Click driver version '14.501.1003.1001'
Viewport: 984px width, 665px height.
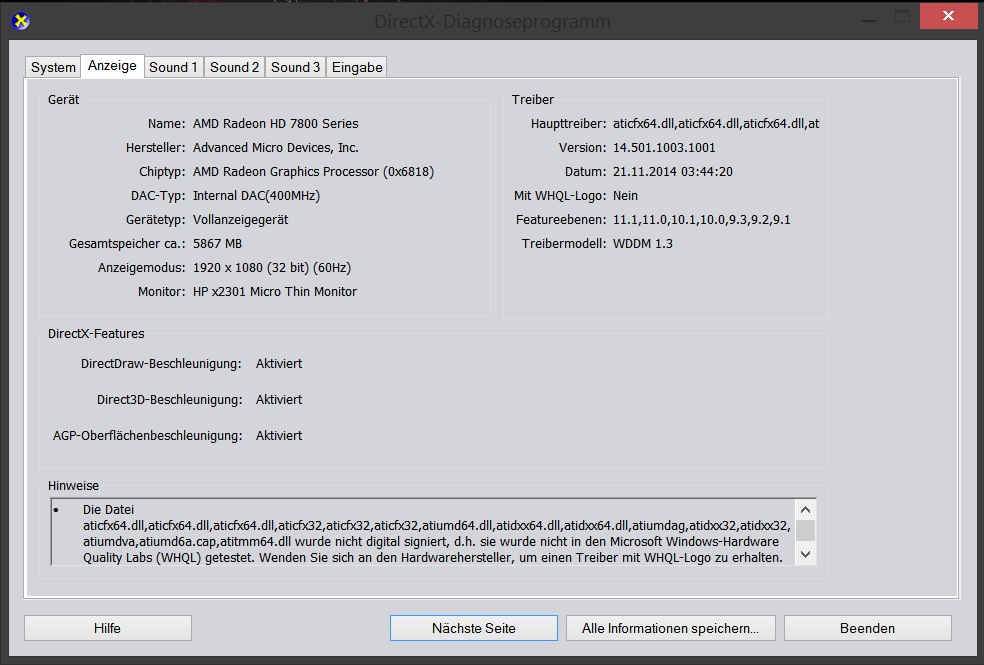click(x=664, y=147)
